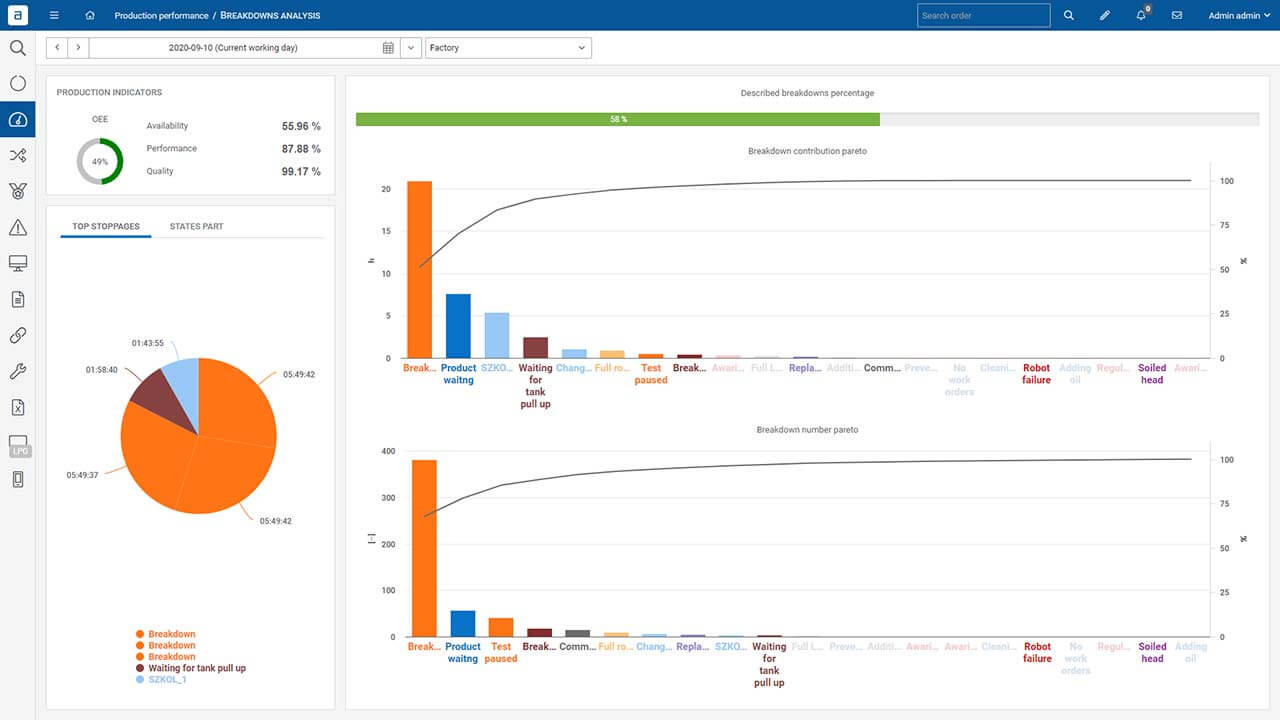Open the wrench maintenance sidebar icon

[x=17, y=372]
